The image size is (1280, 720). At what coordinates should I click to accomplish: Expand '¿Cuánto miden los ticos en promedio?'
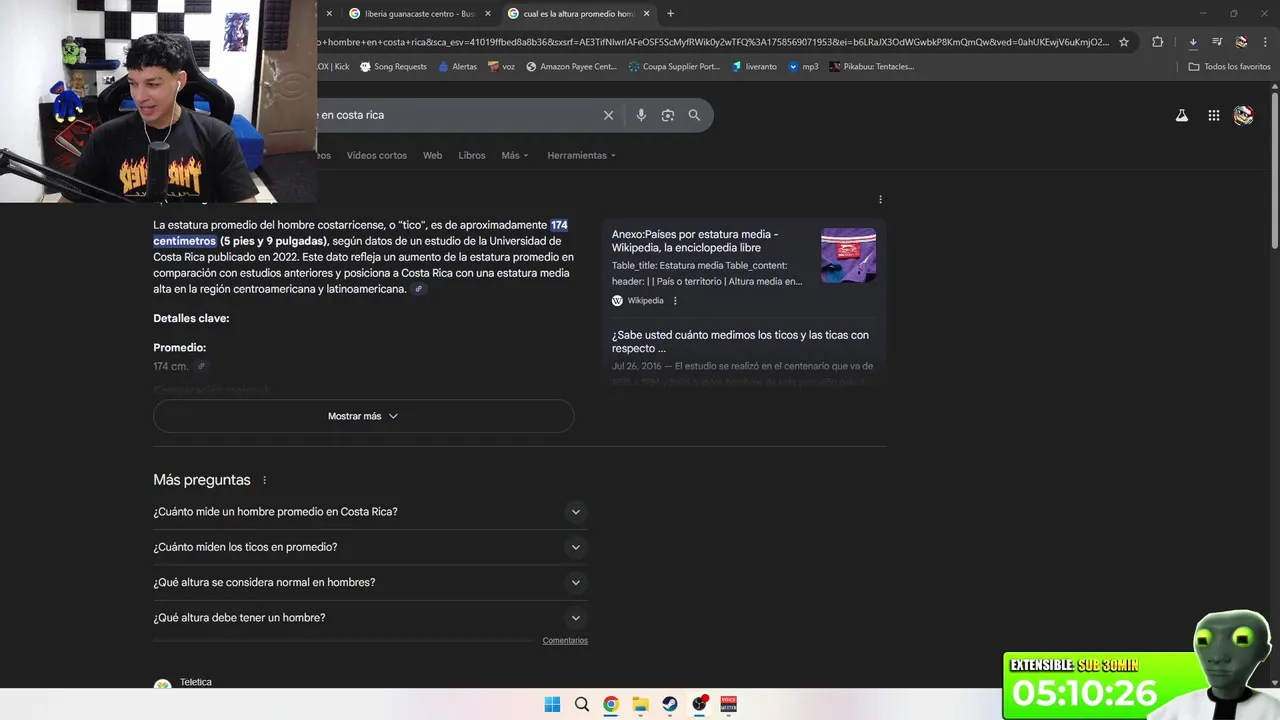pyautogui.click(x=370, y=547)
